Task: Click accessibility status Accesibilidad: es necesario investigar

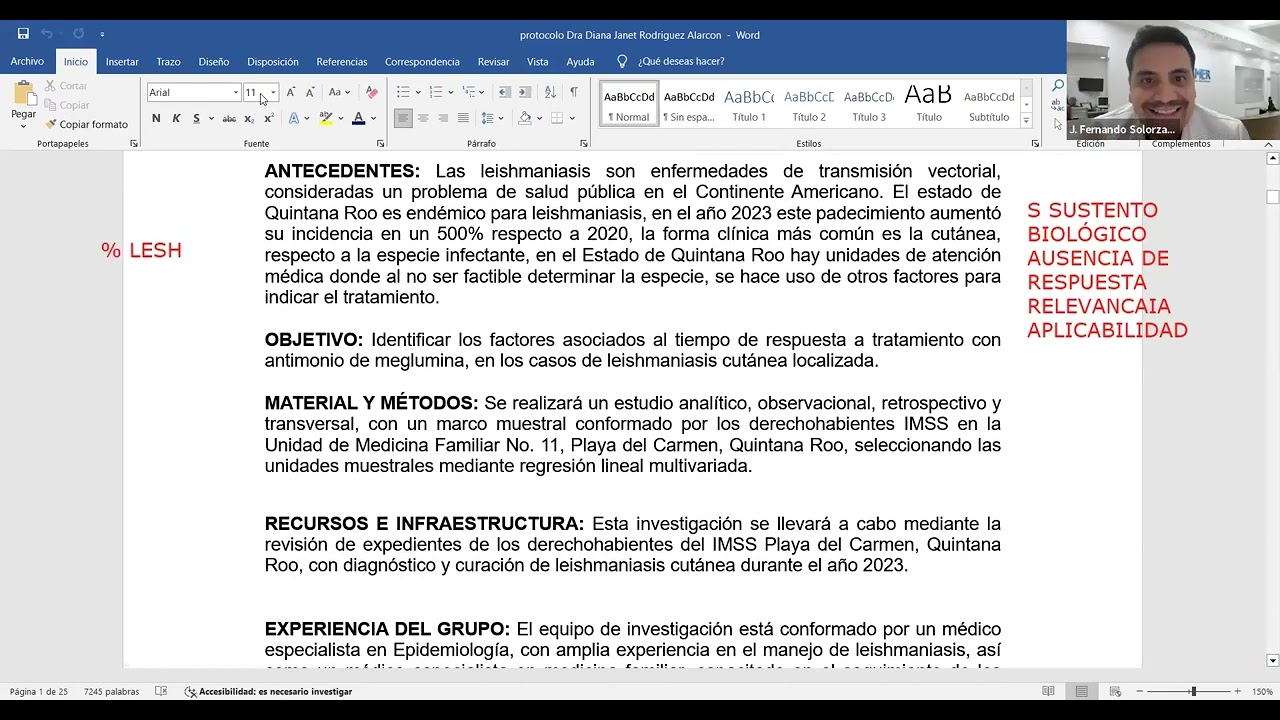Action: point(268,691)
